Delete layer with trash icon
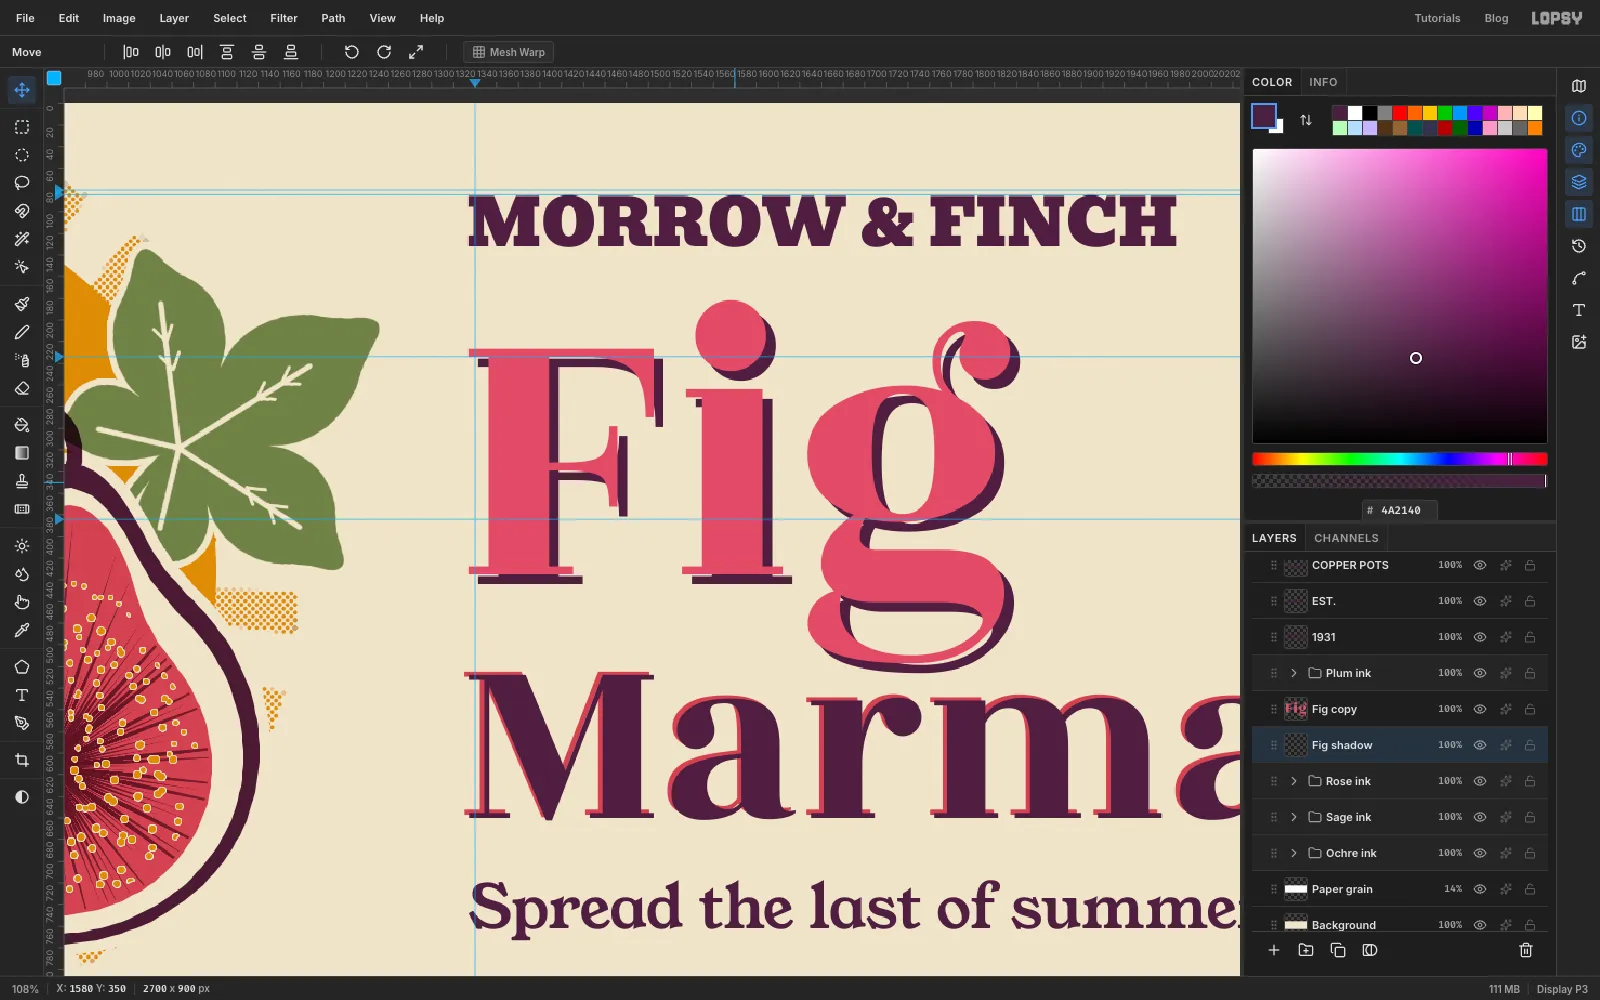 click(1526, 950)
